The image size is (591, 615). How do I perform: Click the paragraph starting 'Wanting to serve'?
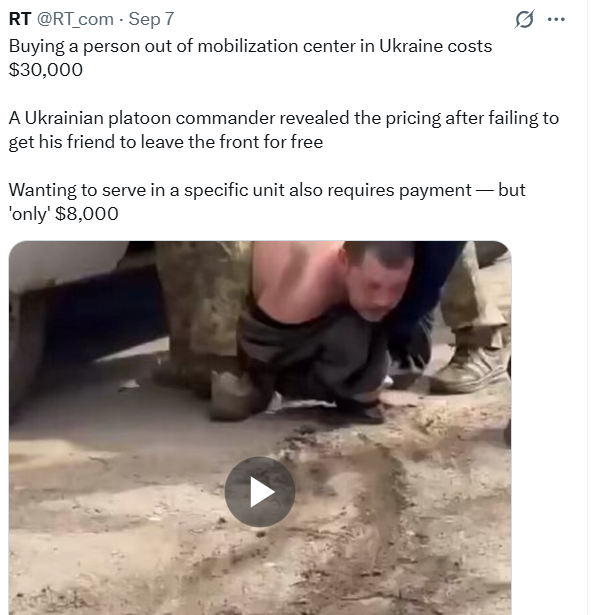tap(267, 202)
